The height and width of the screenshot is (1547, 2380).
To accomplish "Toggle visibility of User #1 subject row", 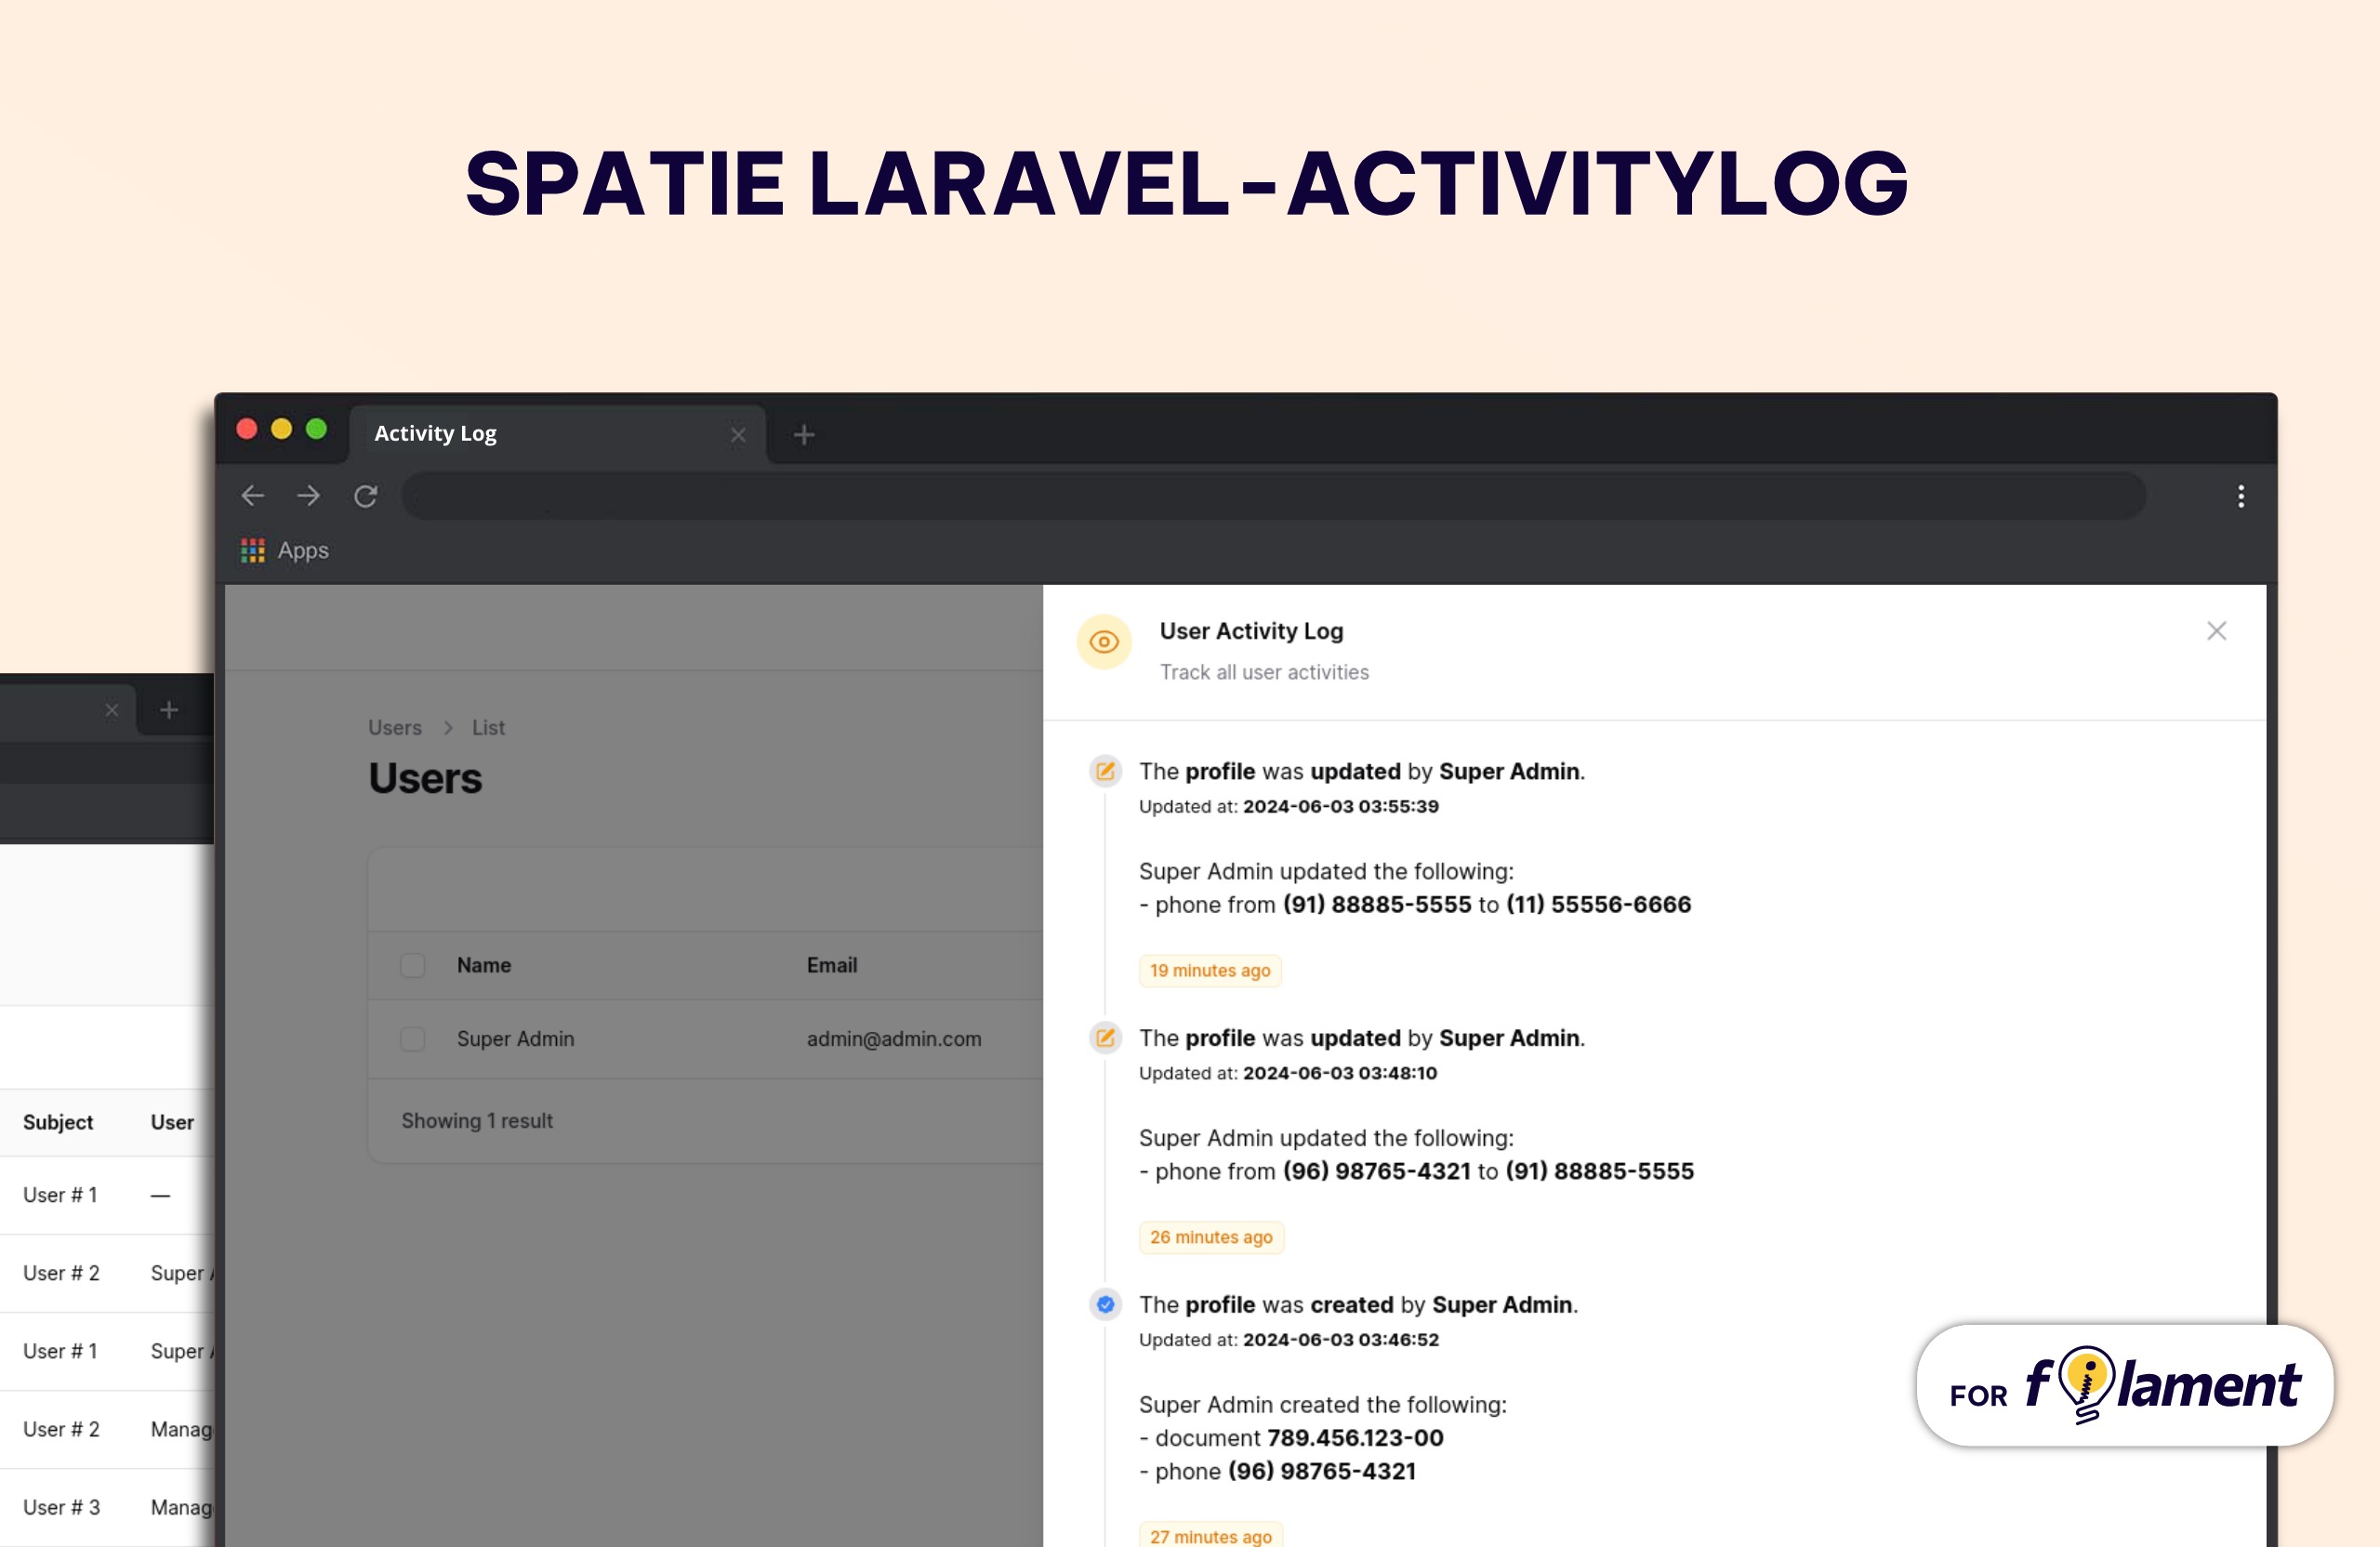I will [60, 1195].
